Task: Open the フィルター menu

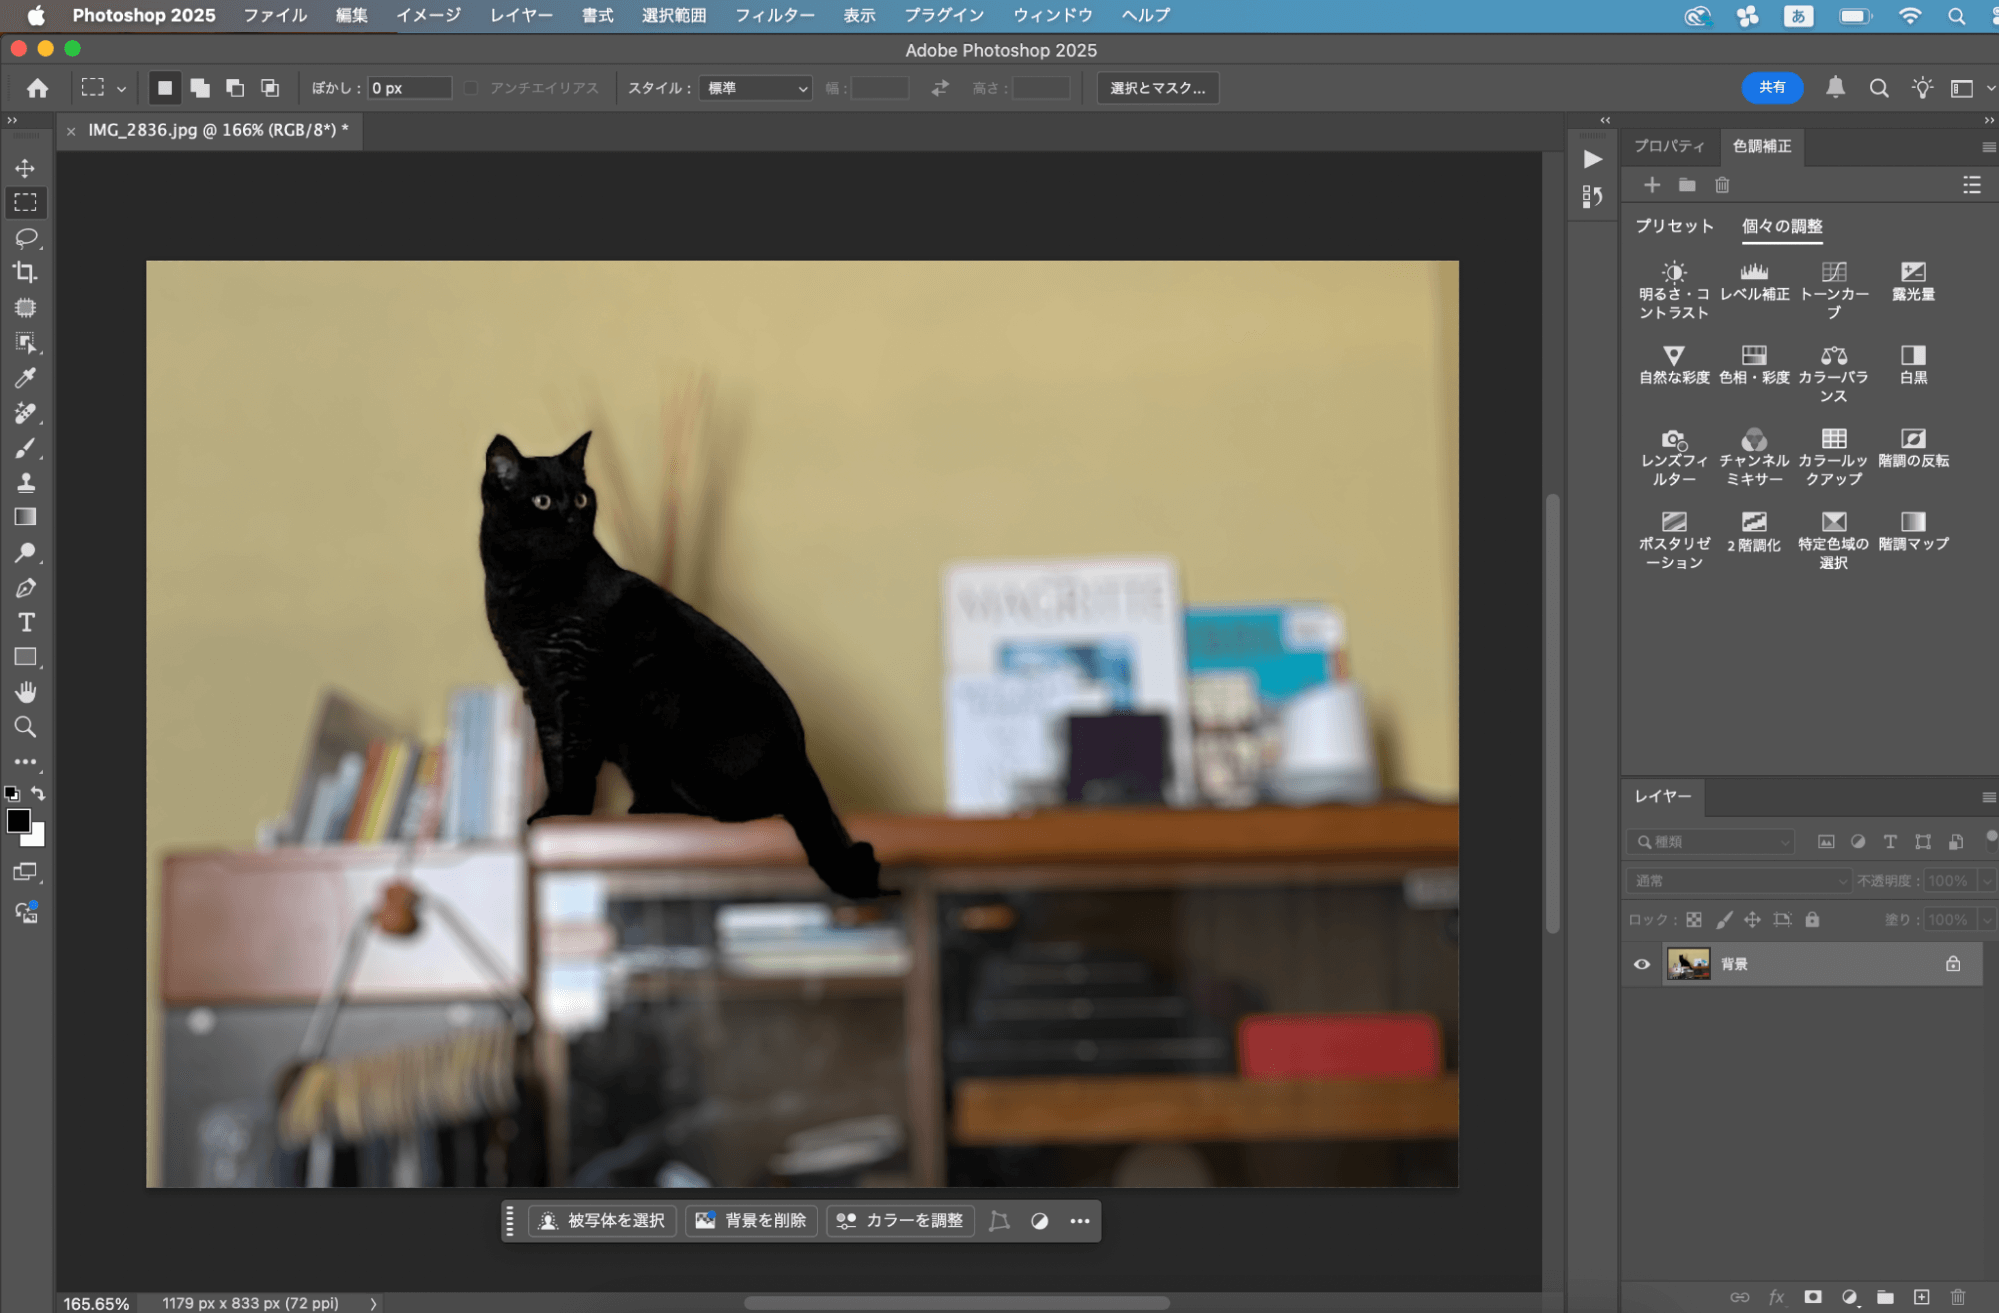Action: point(774,15)
